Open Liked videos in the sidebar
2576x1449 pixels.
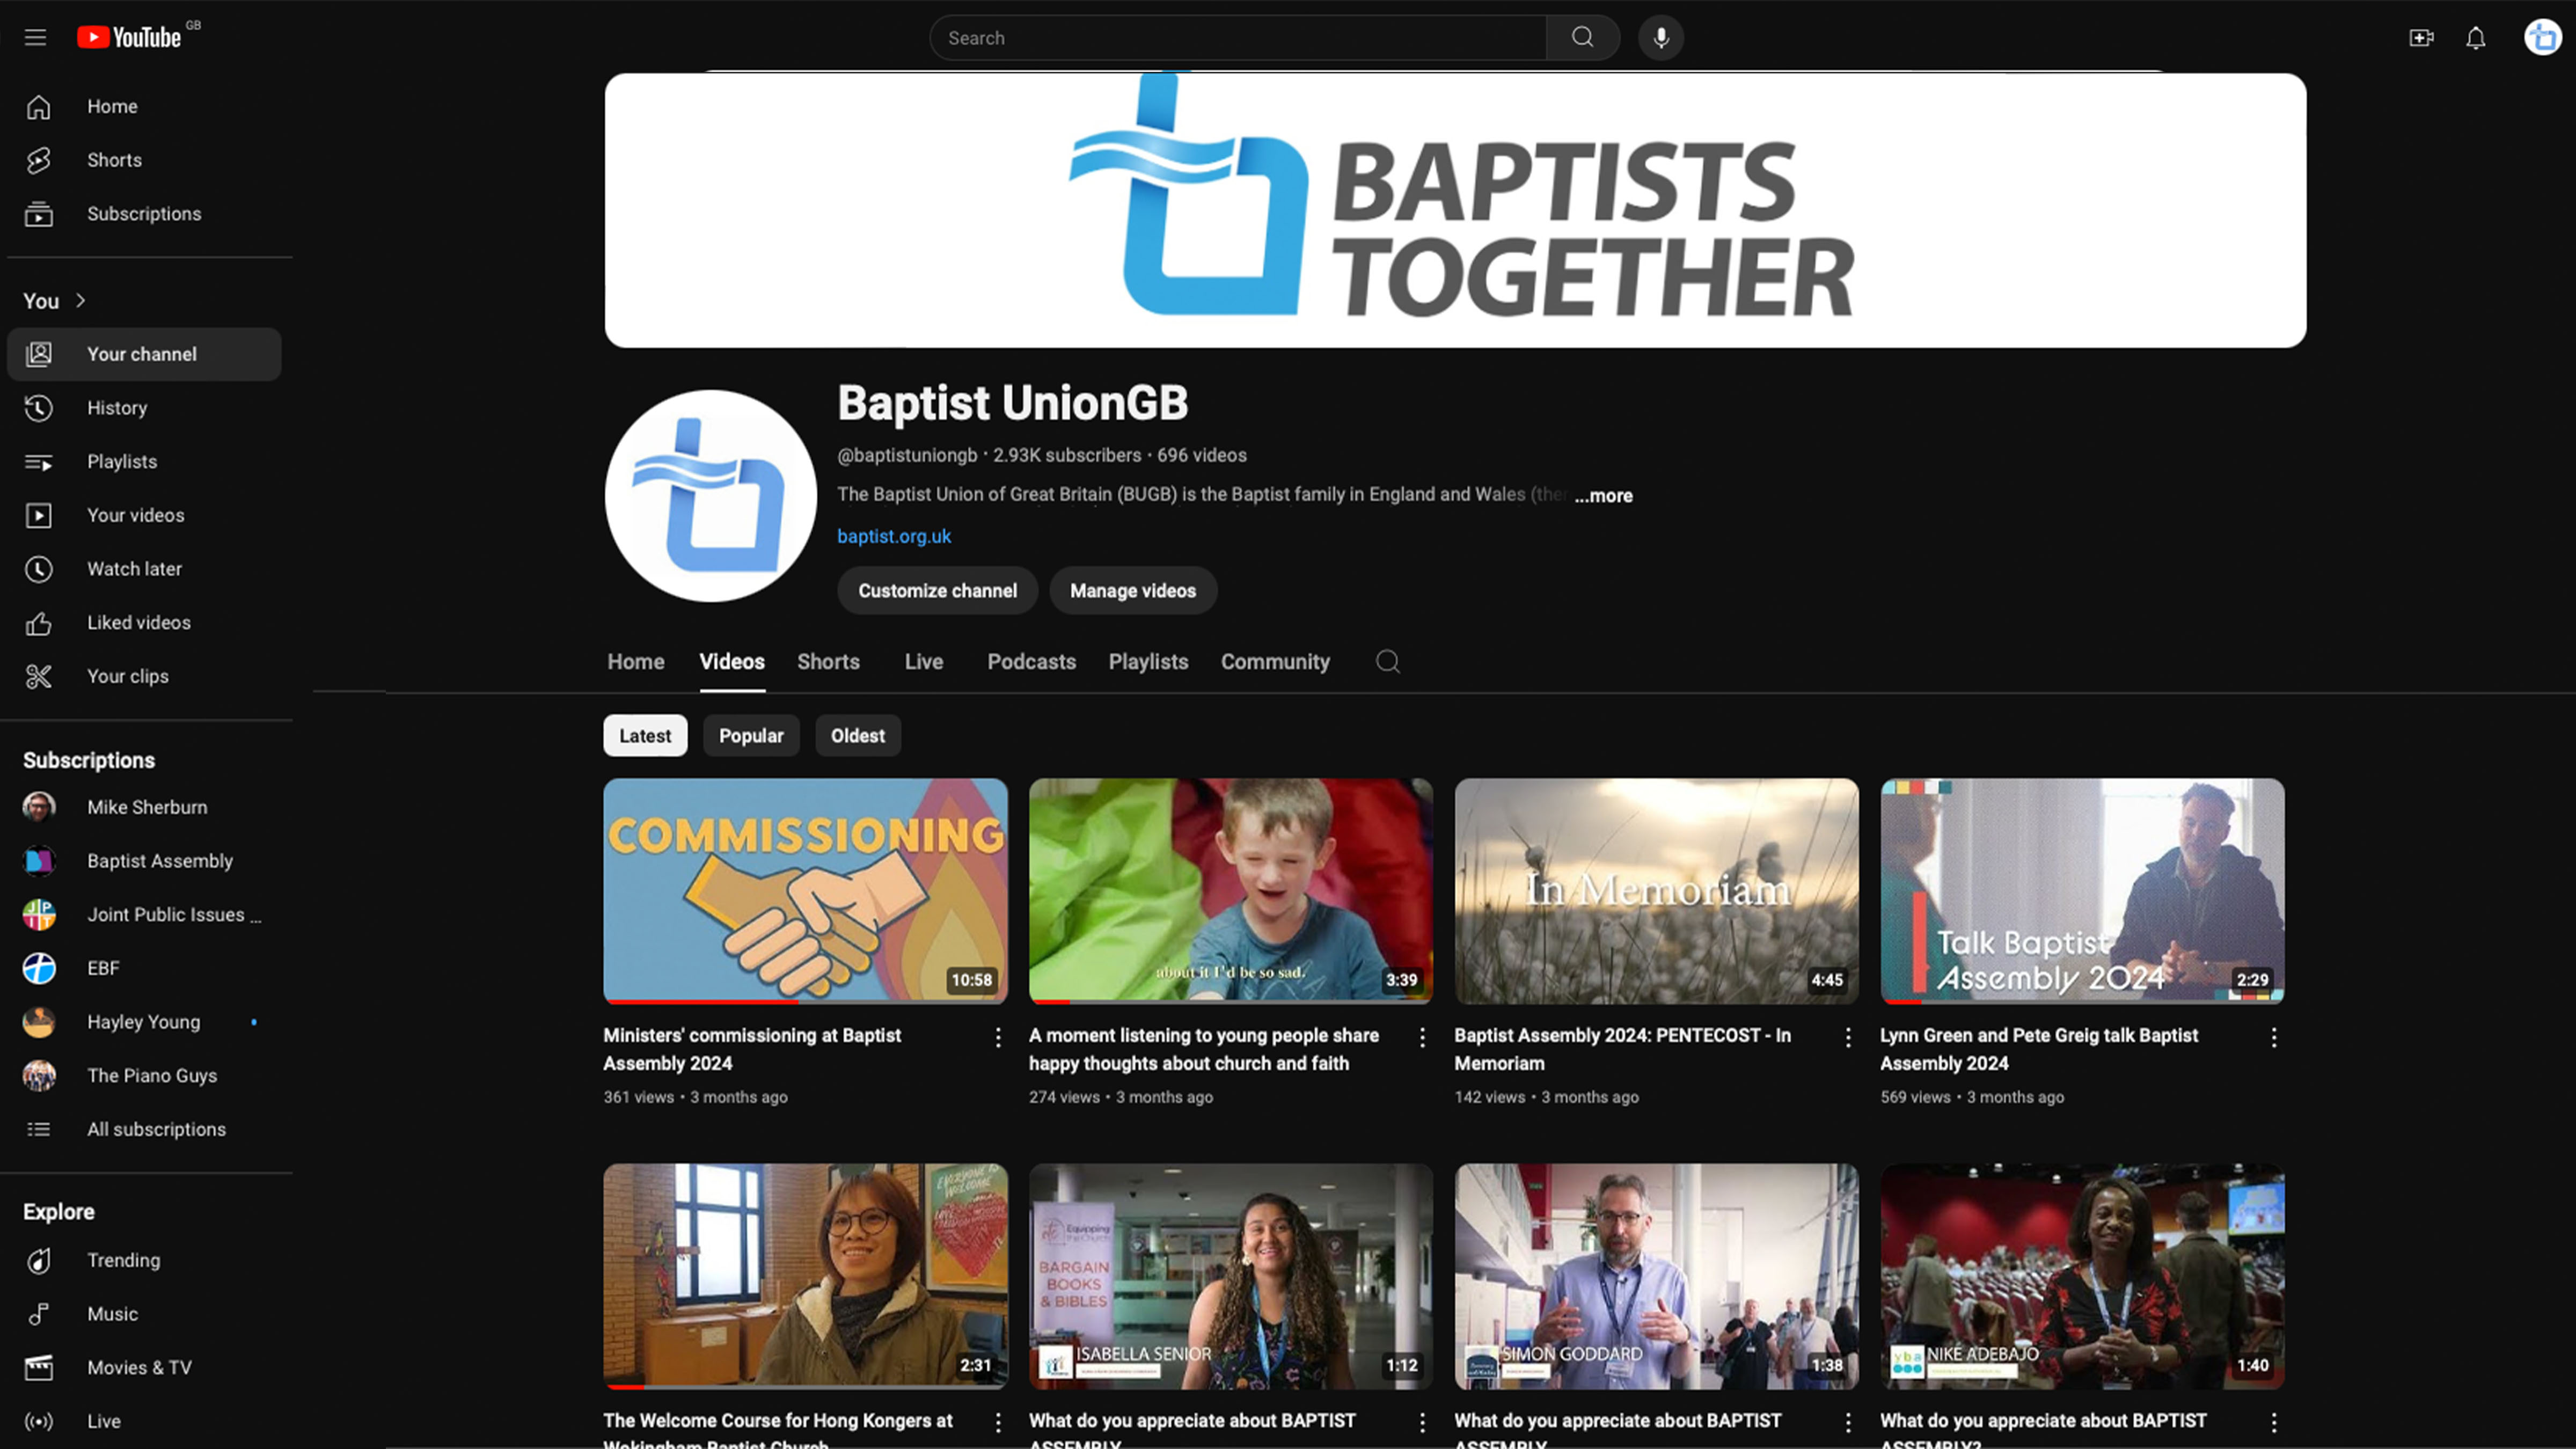pos(144,623)
